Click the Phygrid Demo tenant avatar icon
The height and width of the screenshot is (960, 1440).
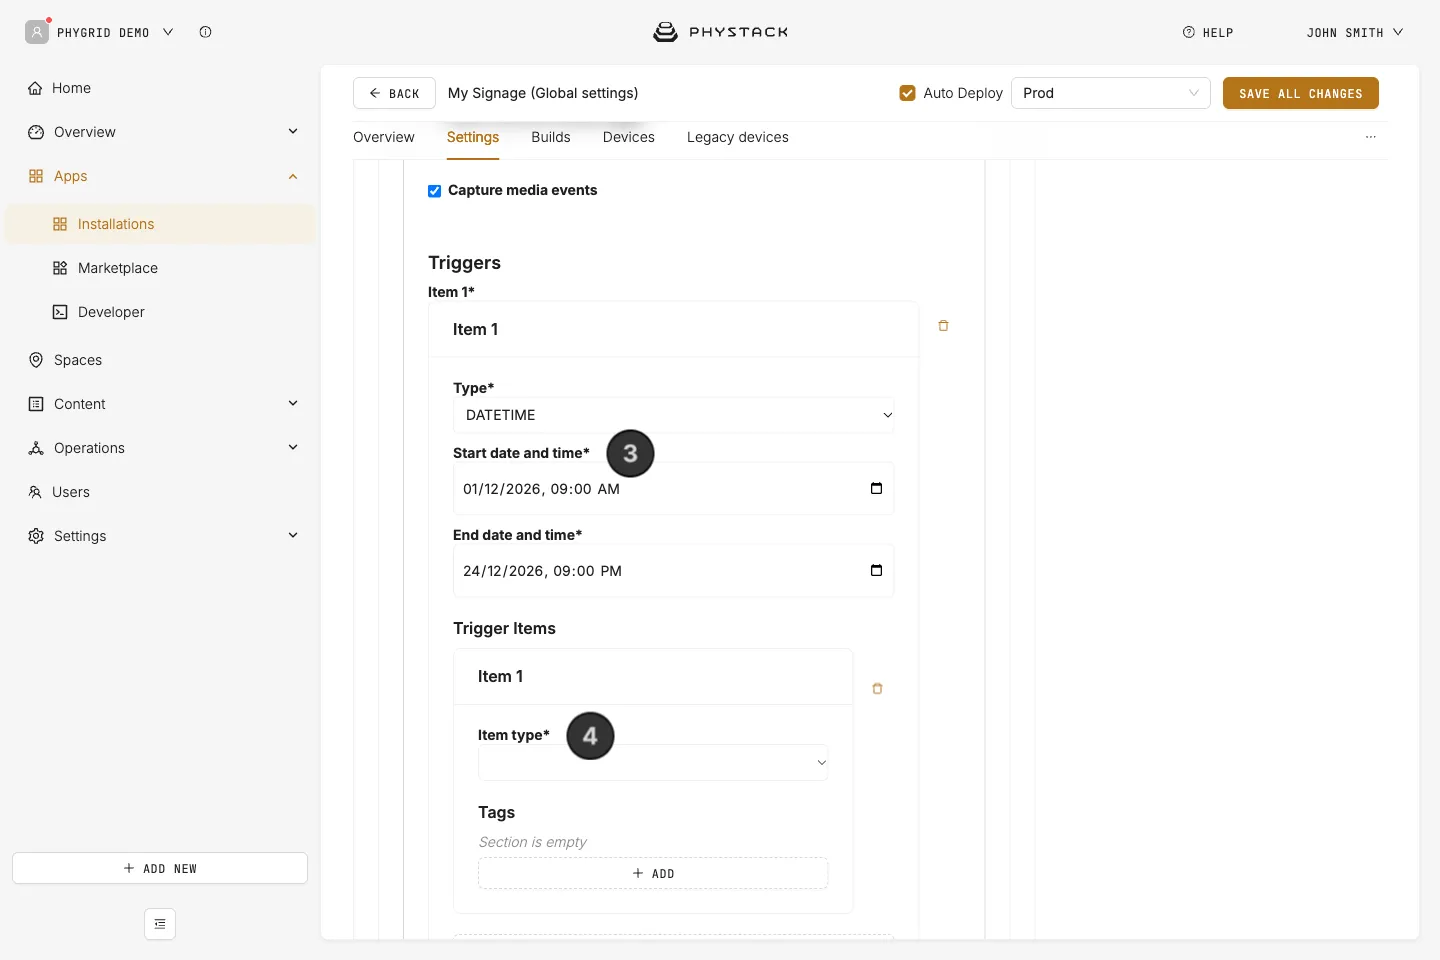click(x=37, y=32)
